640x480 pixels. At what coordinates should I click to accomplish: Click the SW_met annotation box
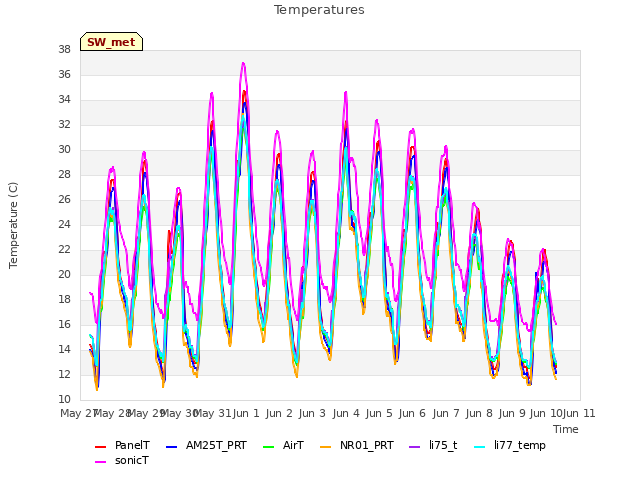111,42
